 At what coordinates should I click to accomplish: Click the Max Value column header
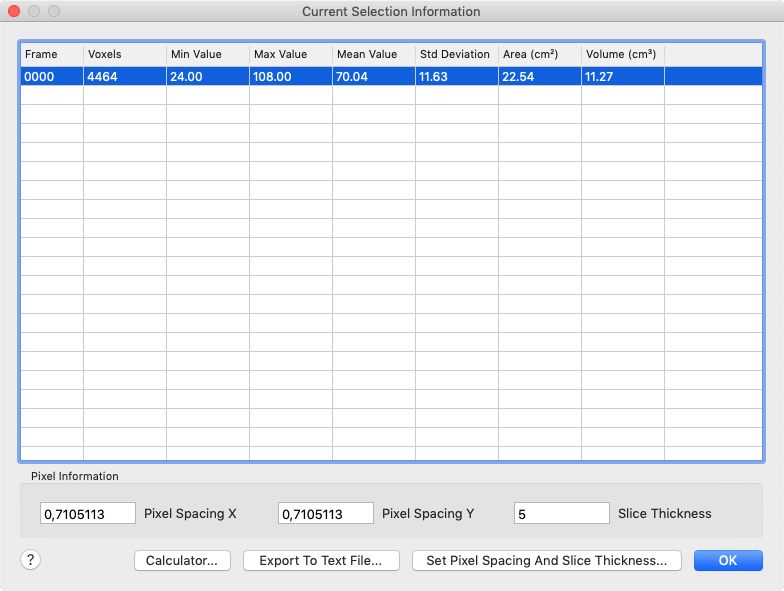point(290,54)
